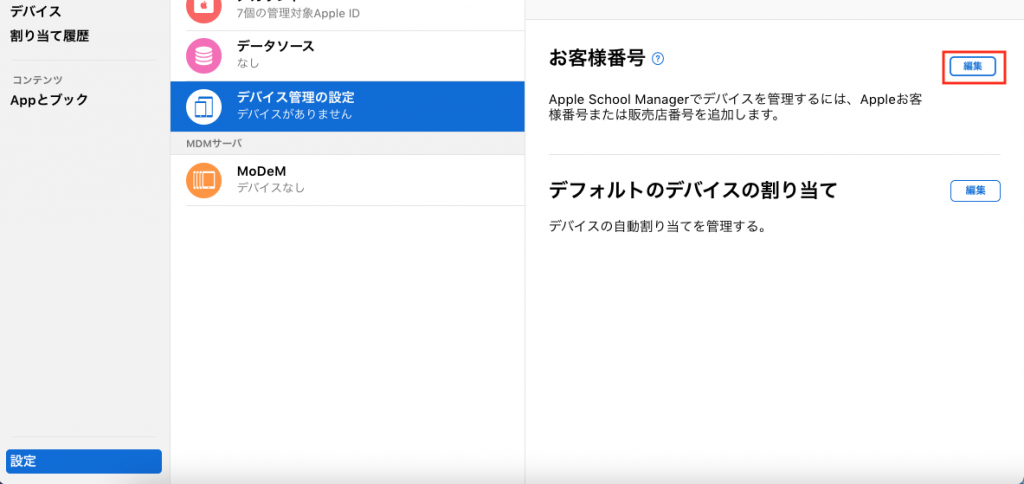The height and width of the screenshot is (484, 1024).
Task: Click 編集 button for お客様番号
Action: [973, 67]
